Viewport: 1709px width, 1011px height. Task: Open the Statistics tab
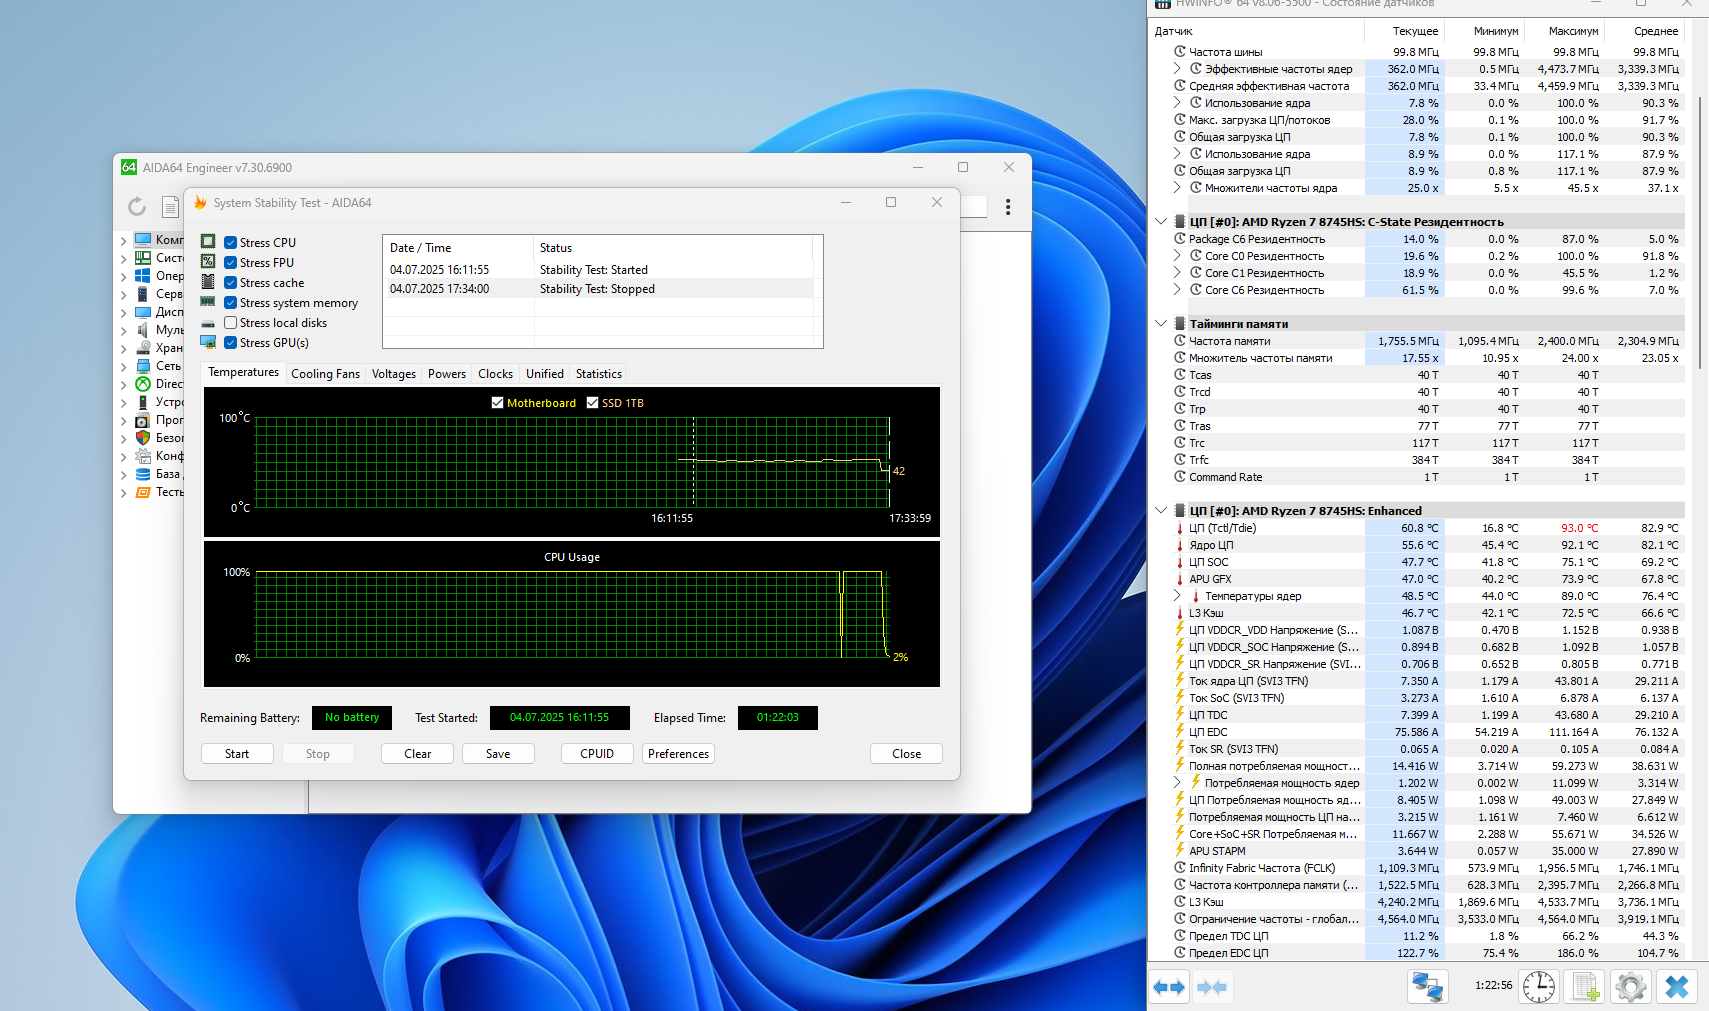598,374
